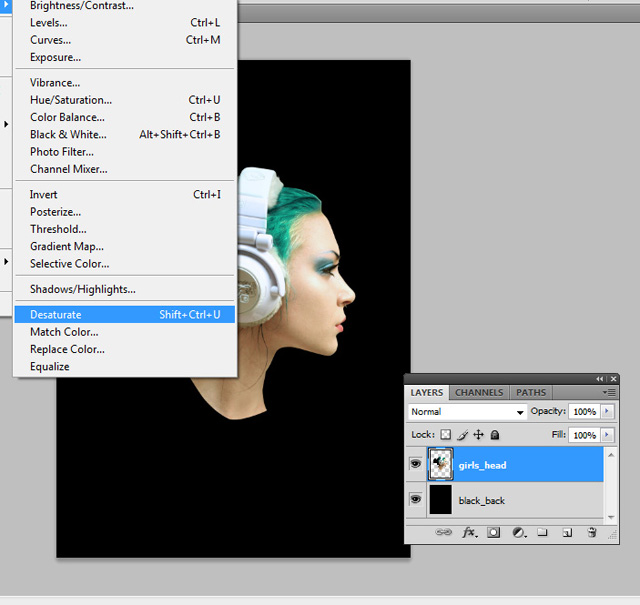The width and height of the screenshot is (640, 605).
Task: Open the Opacity slider arrow
Action: coord(608,412)
